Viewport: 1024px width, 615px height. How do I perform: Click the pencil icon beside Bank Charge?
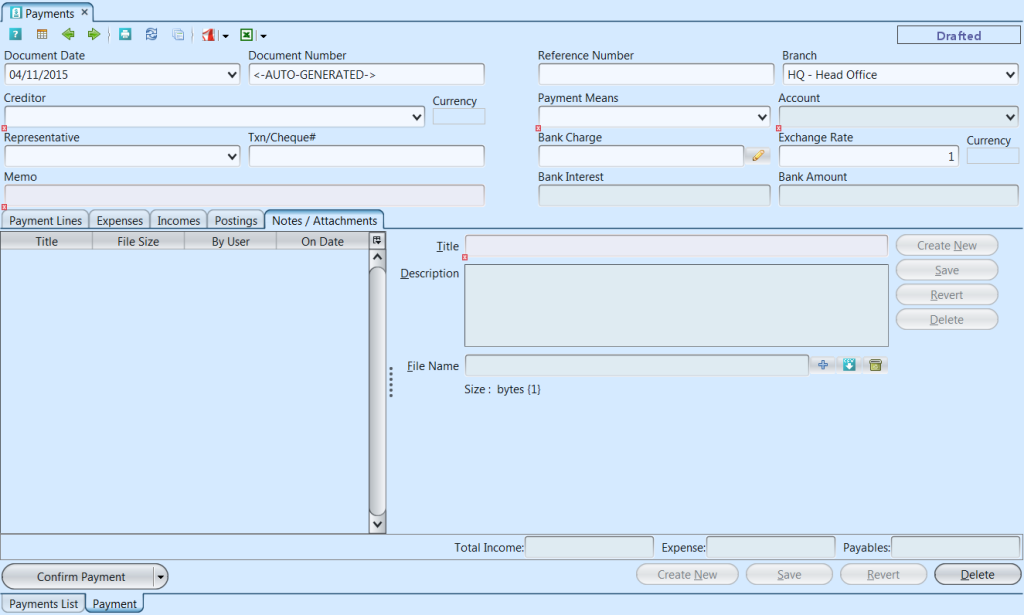tap(758, 155)
